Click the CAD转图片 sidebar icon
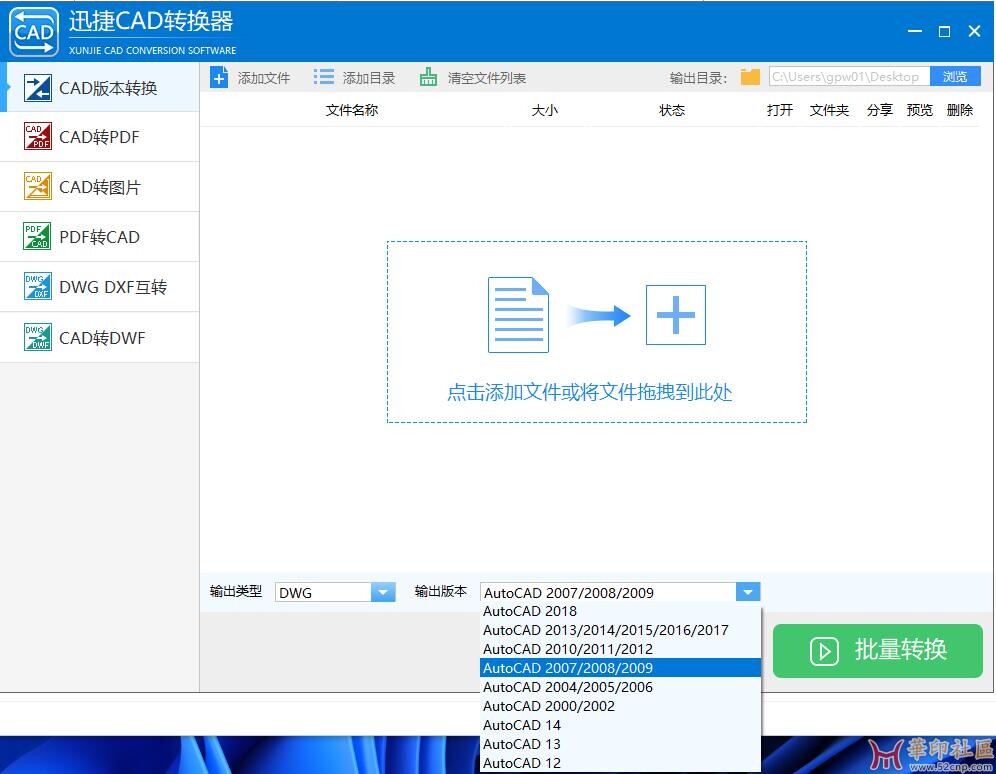This screenshot has height=774, width=996. [x=37, y=187]
